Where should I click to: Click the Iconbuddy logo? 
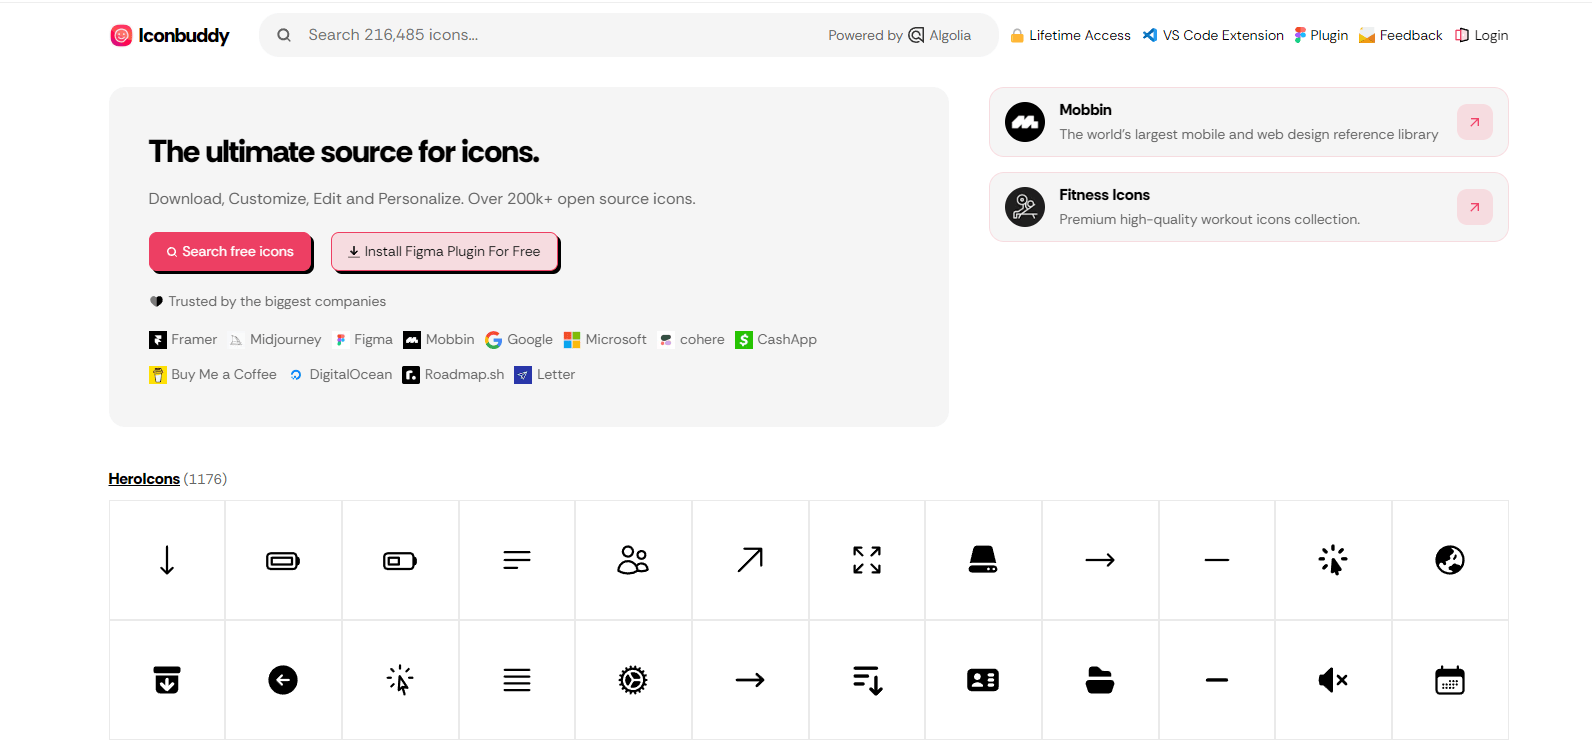coord(170,36)
